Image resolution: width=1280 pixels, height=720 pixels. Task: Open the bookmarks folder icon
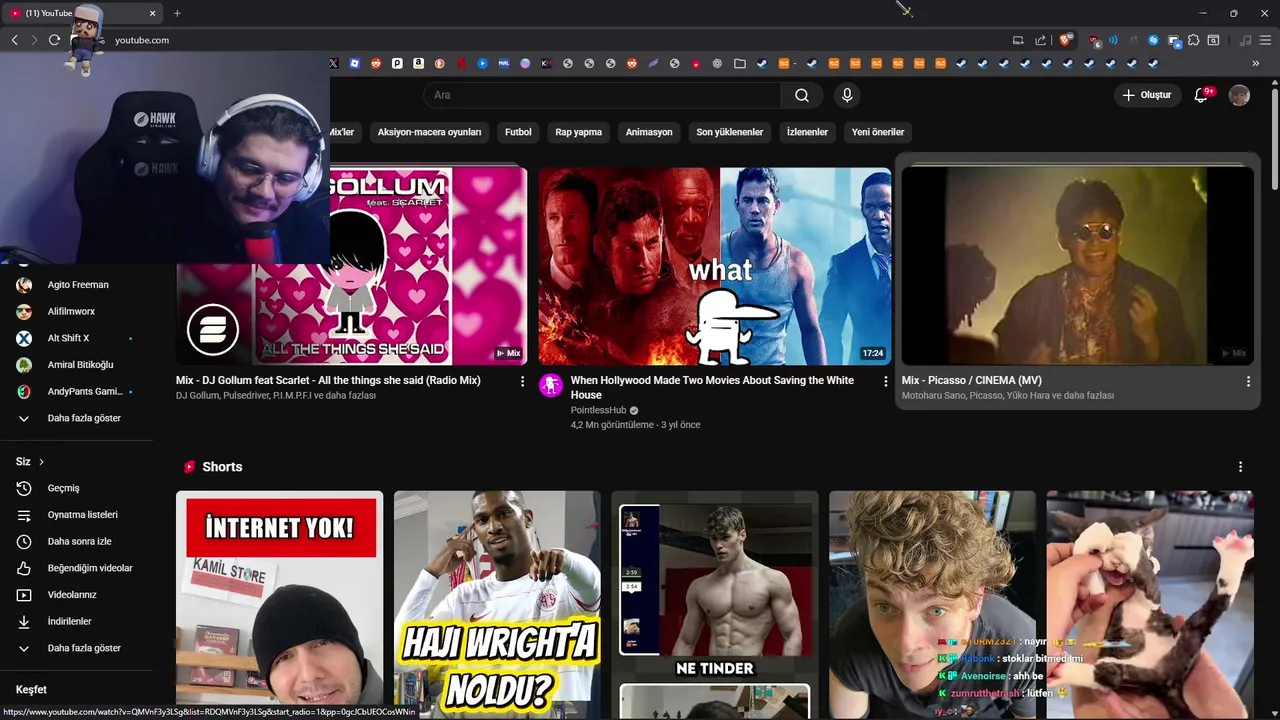coord(740,63)
